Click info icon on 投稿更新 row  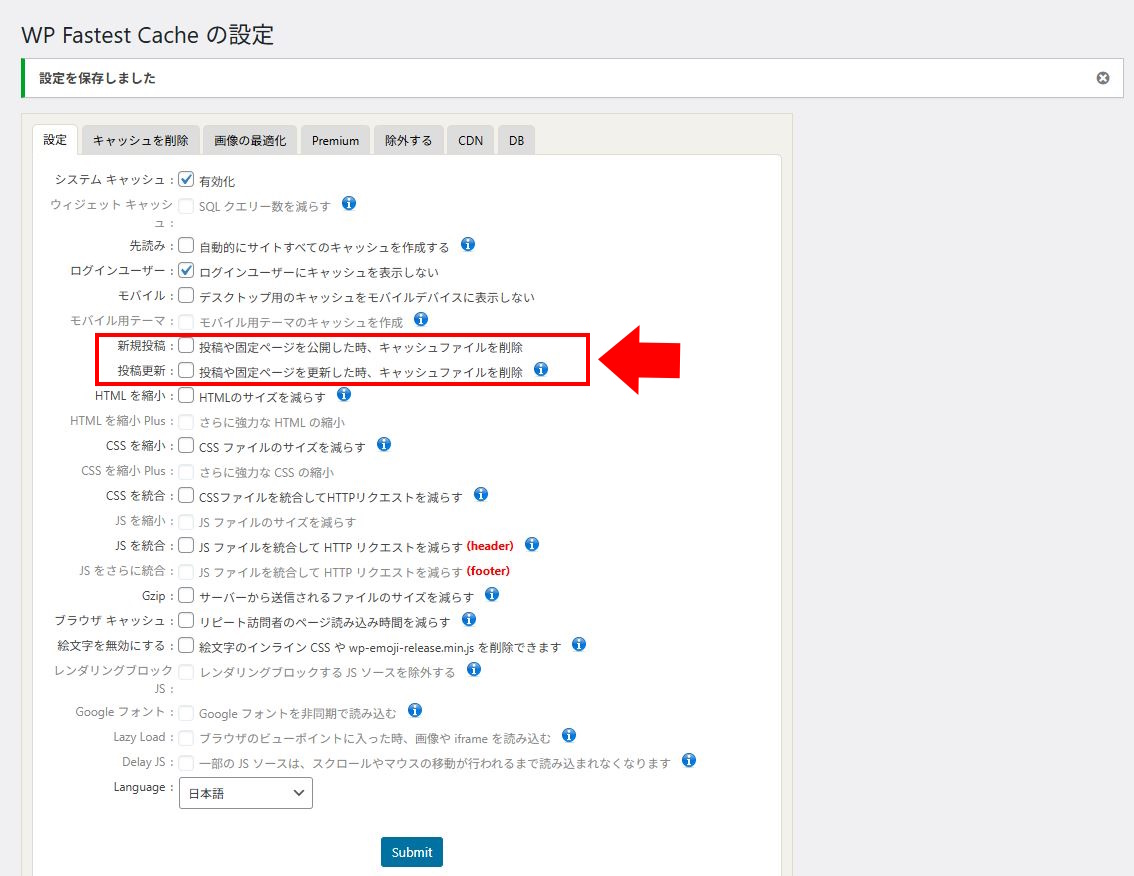click(x=541, y=370)
